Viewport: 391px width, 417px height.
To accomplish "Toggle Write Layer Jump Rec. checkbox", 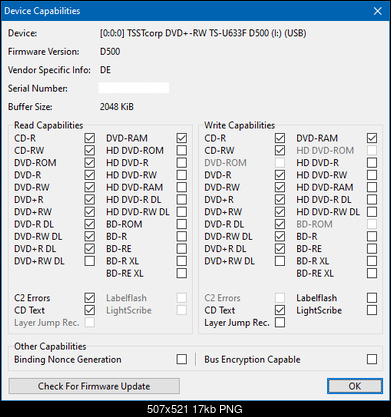I will [280, 322].
